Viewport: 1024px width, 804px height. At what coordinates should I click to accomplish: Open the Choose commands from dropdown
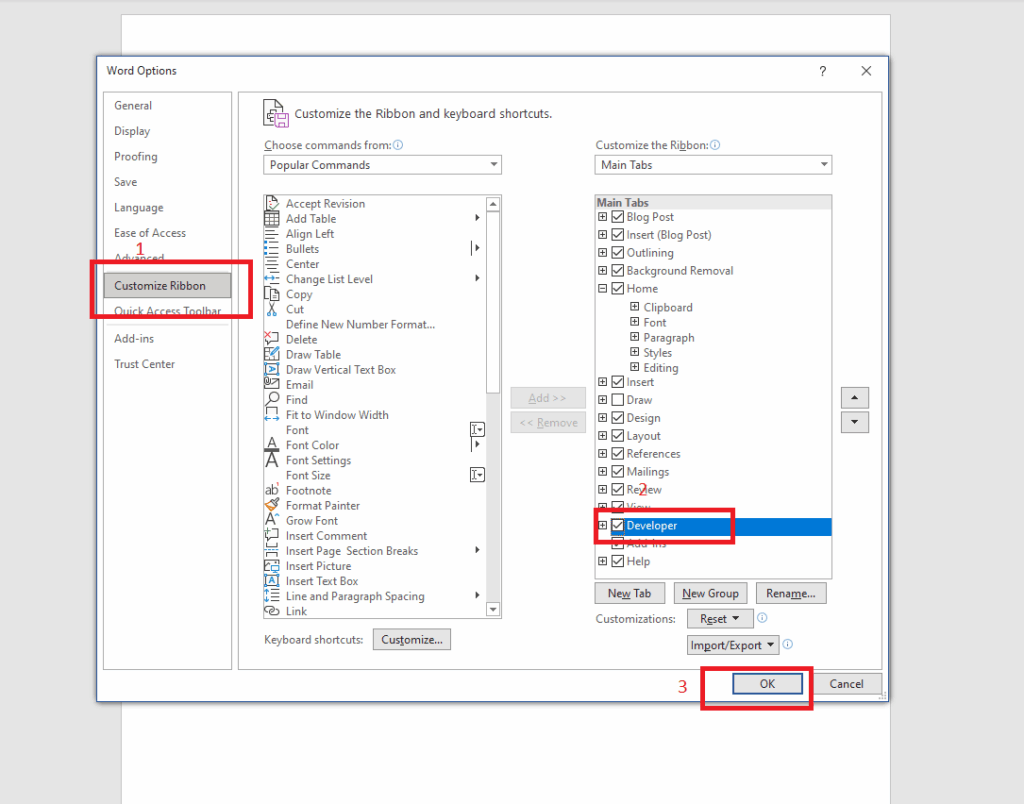382,165
